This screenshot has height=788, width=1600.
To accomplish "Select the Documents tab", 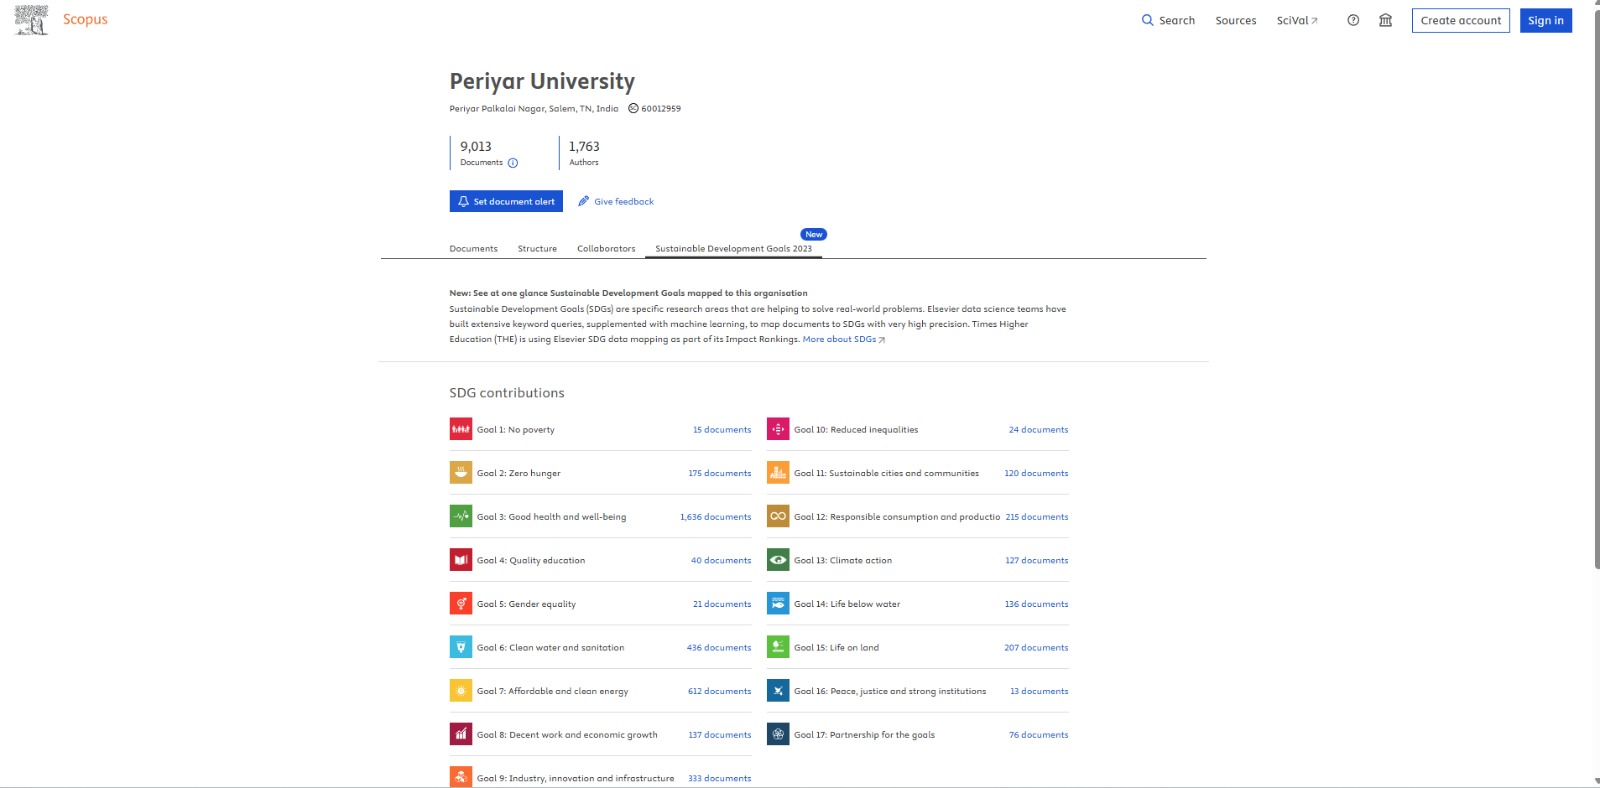I will pos(473,249).
